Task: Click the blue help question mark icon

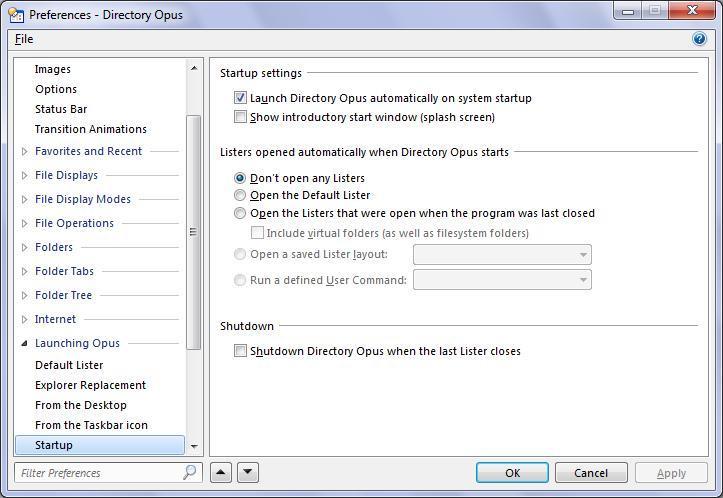Action: pos(699,39)
